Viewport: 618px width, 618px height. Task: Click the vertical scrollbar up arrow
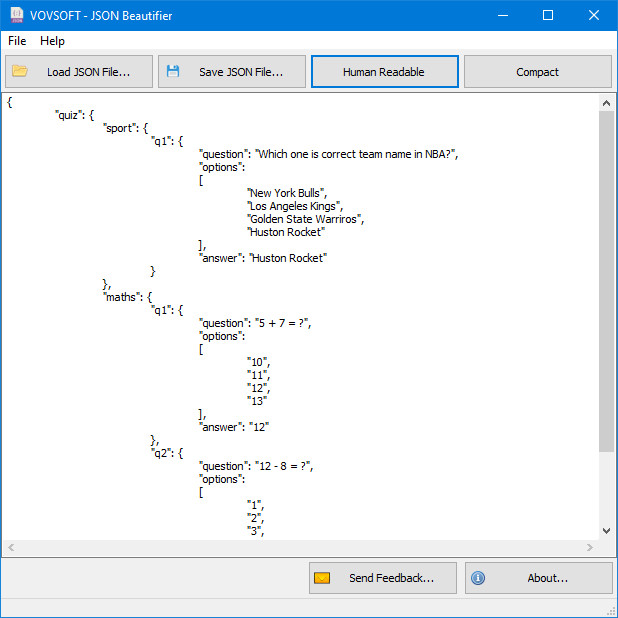[606, 103]
